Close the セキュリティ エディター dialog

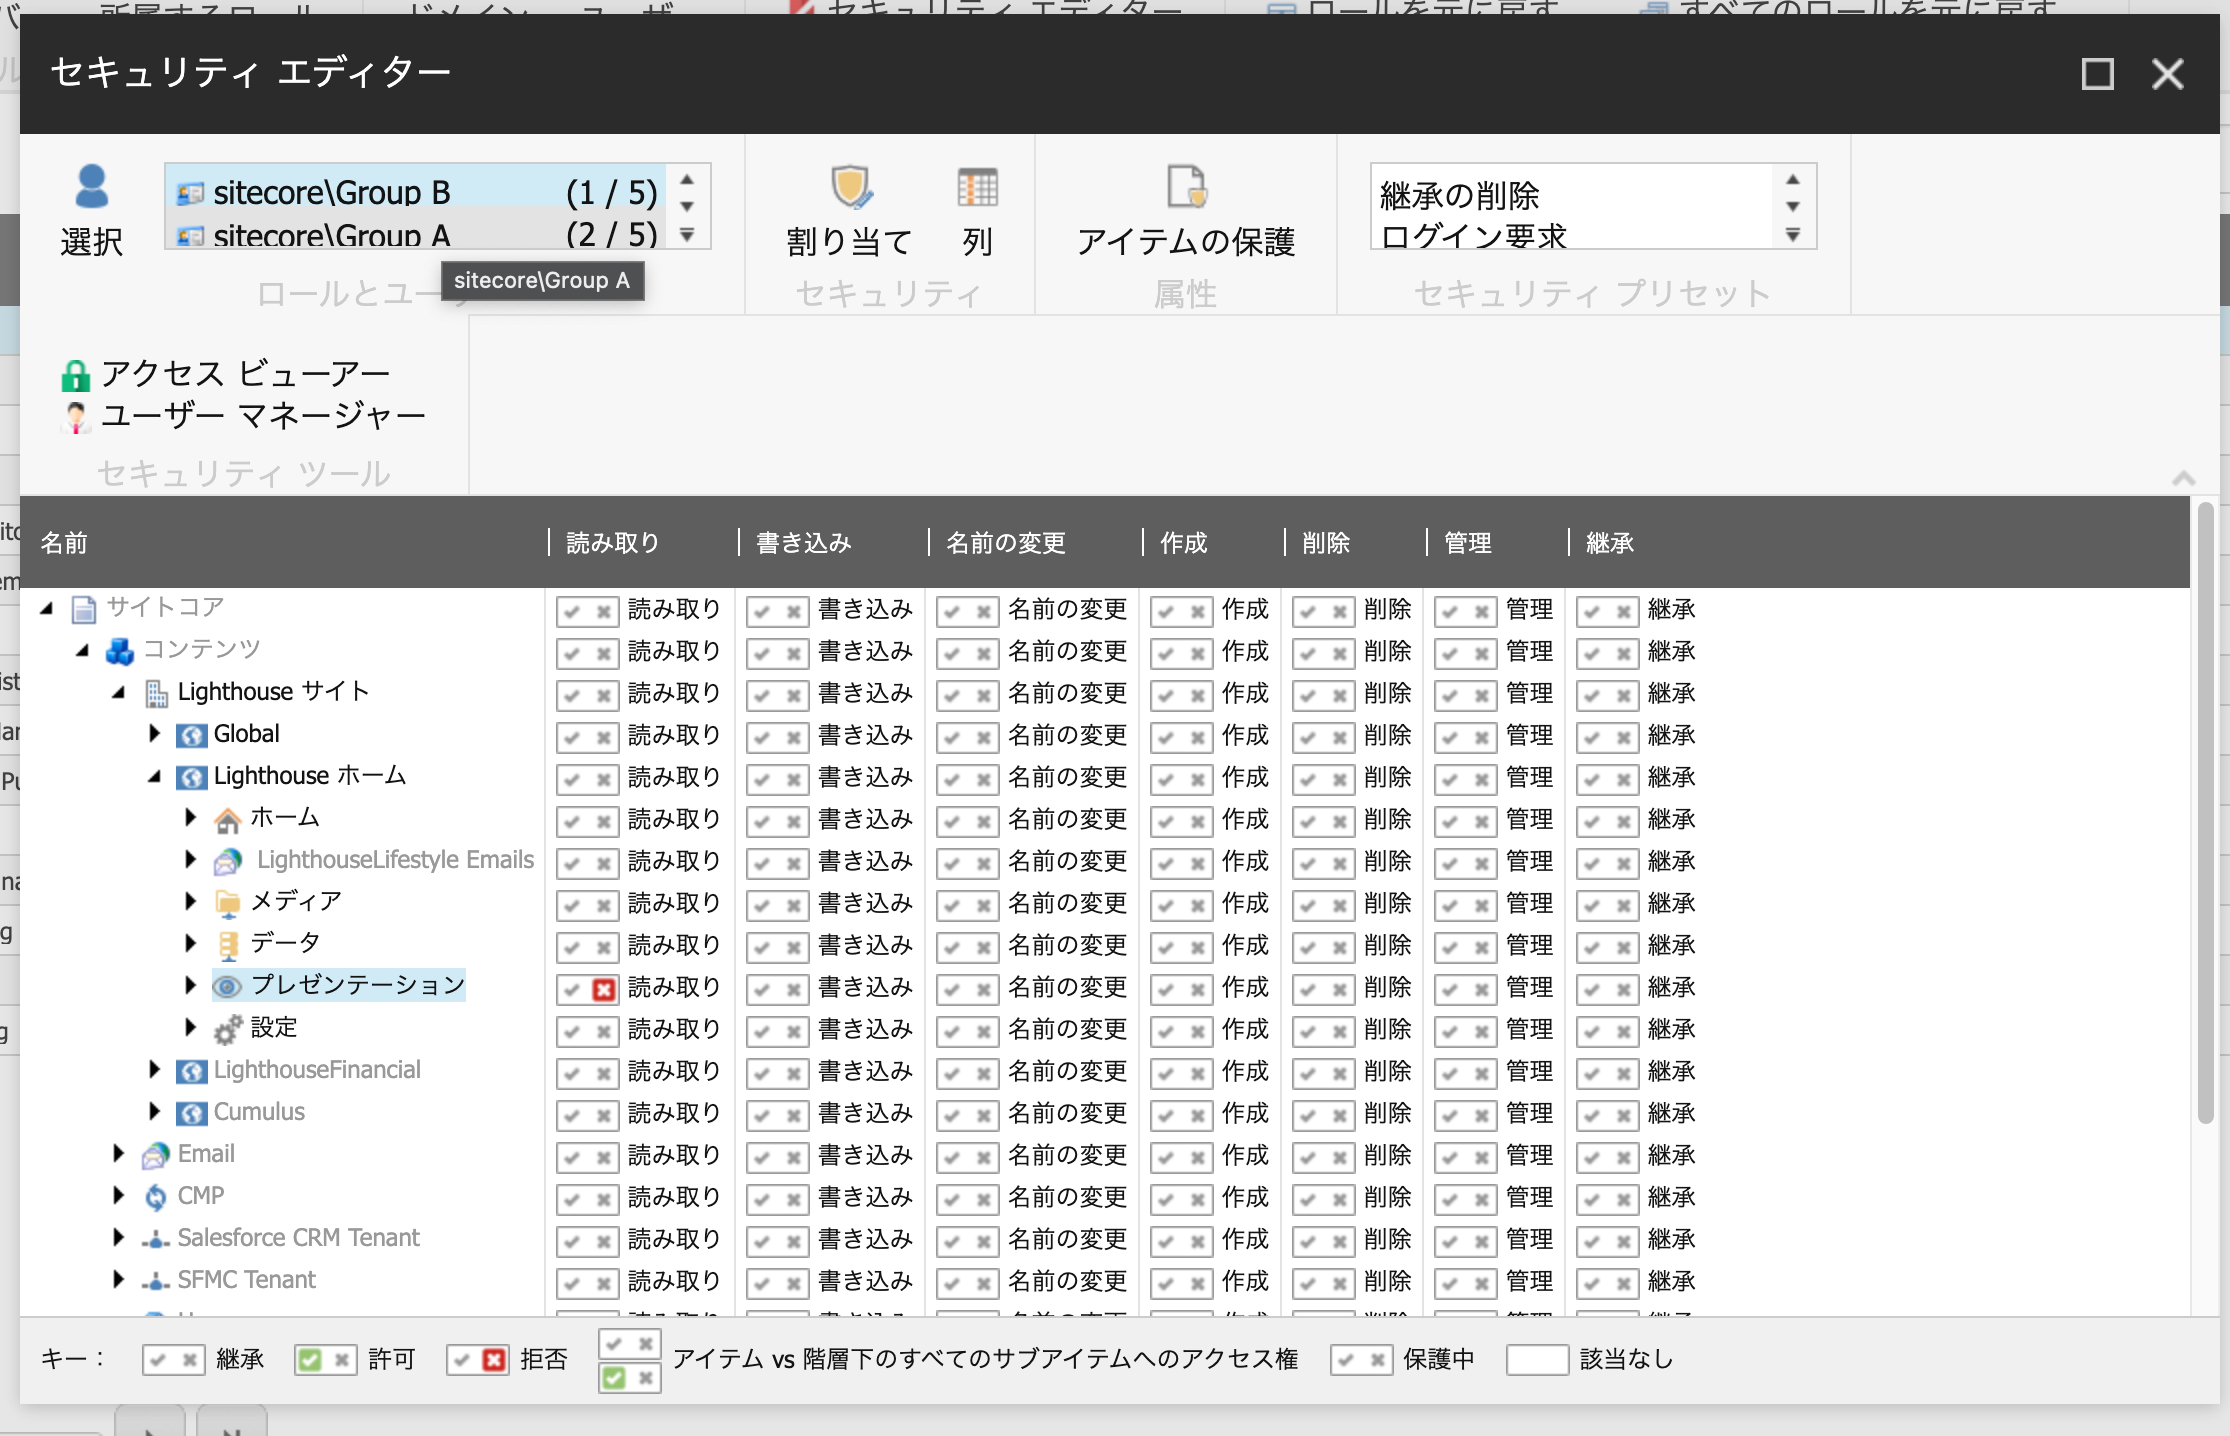click(x=2168, y=74)
